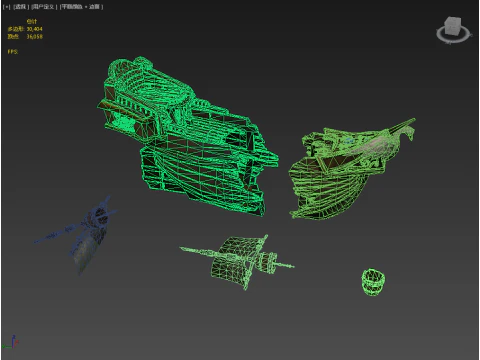The width and height of the screenshot is (480, 360).
Task: Select the small green barrel mesh
Action: (373, 282)
